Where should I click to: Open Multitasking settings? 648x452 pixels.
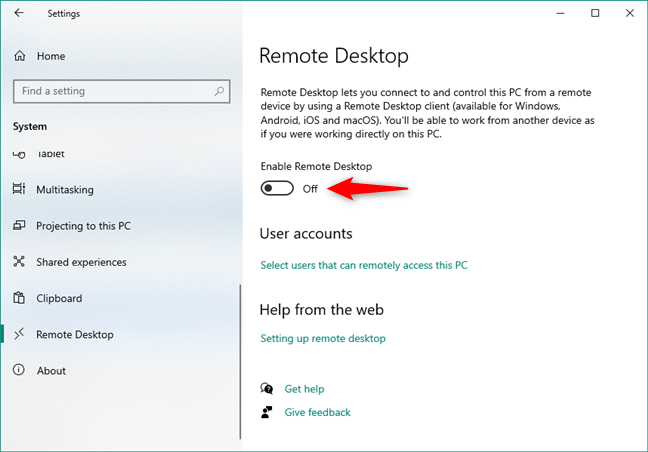(x=65, y=190)
